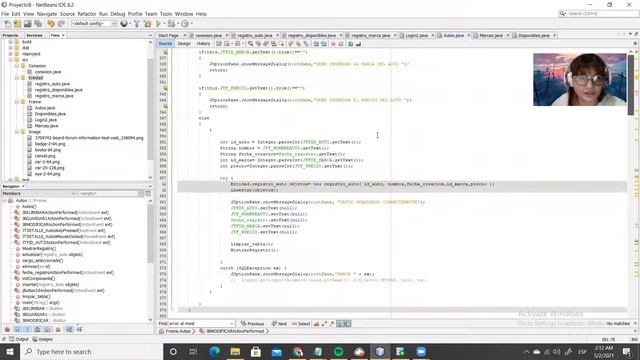Run the project with green play icon
This screenshot has height=360, width=640.
[x=158, y=24]
